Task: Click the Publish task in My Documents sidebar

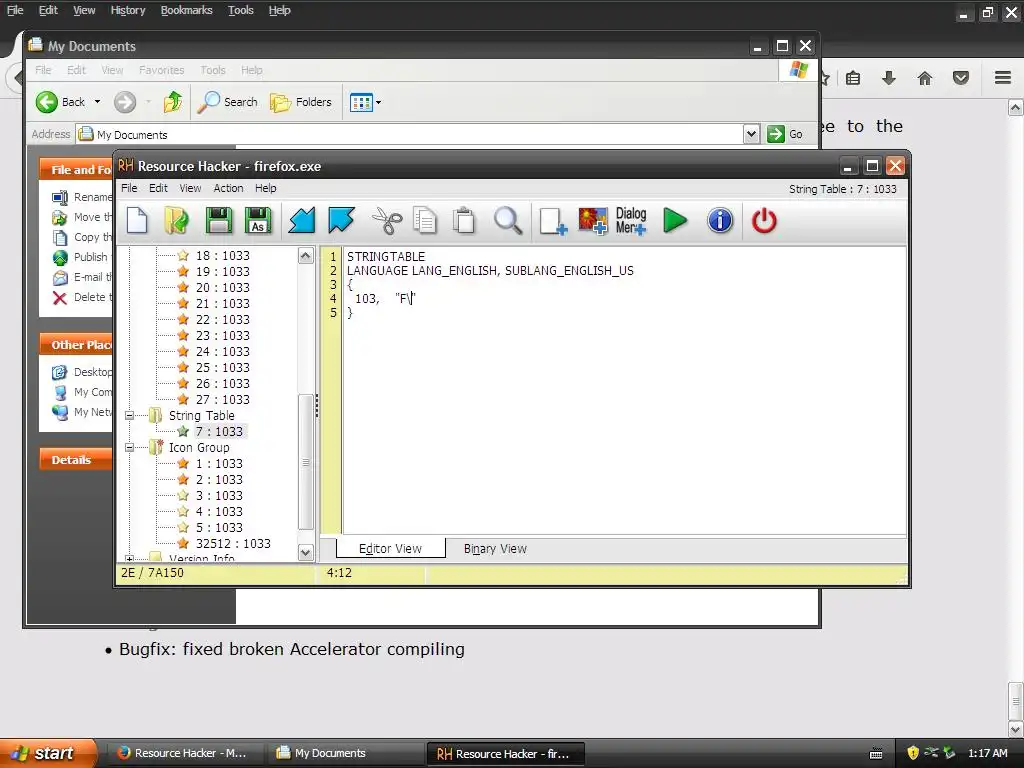Action: coord(80,257)
